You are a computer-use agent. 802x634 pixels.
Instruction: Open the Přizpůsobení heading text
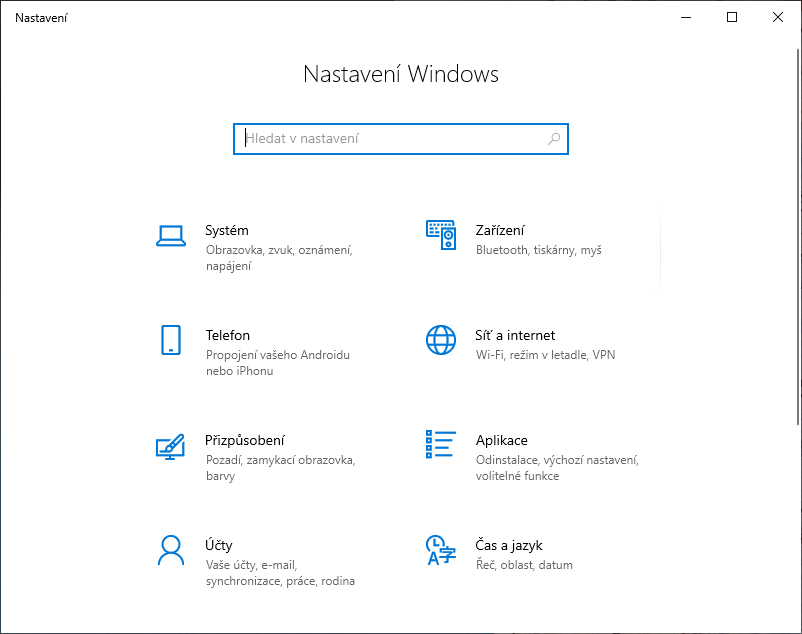245,440
